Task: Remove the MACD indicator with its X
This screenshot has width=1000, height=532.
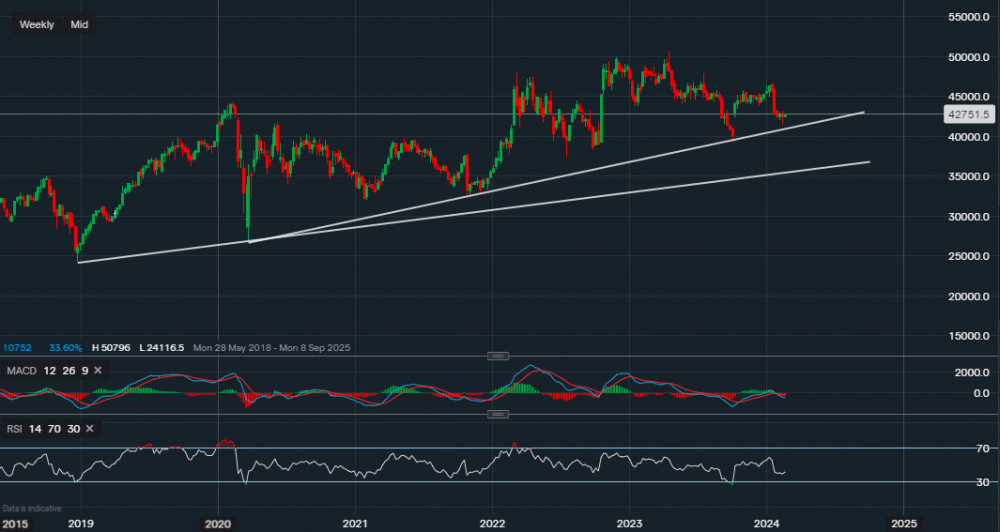Action: point(101,372)
